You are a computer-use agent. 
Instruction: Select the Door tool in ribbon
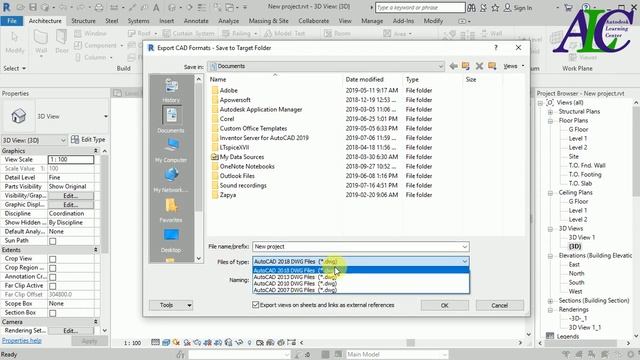(62, 42)
